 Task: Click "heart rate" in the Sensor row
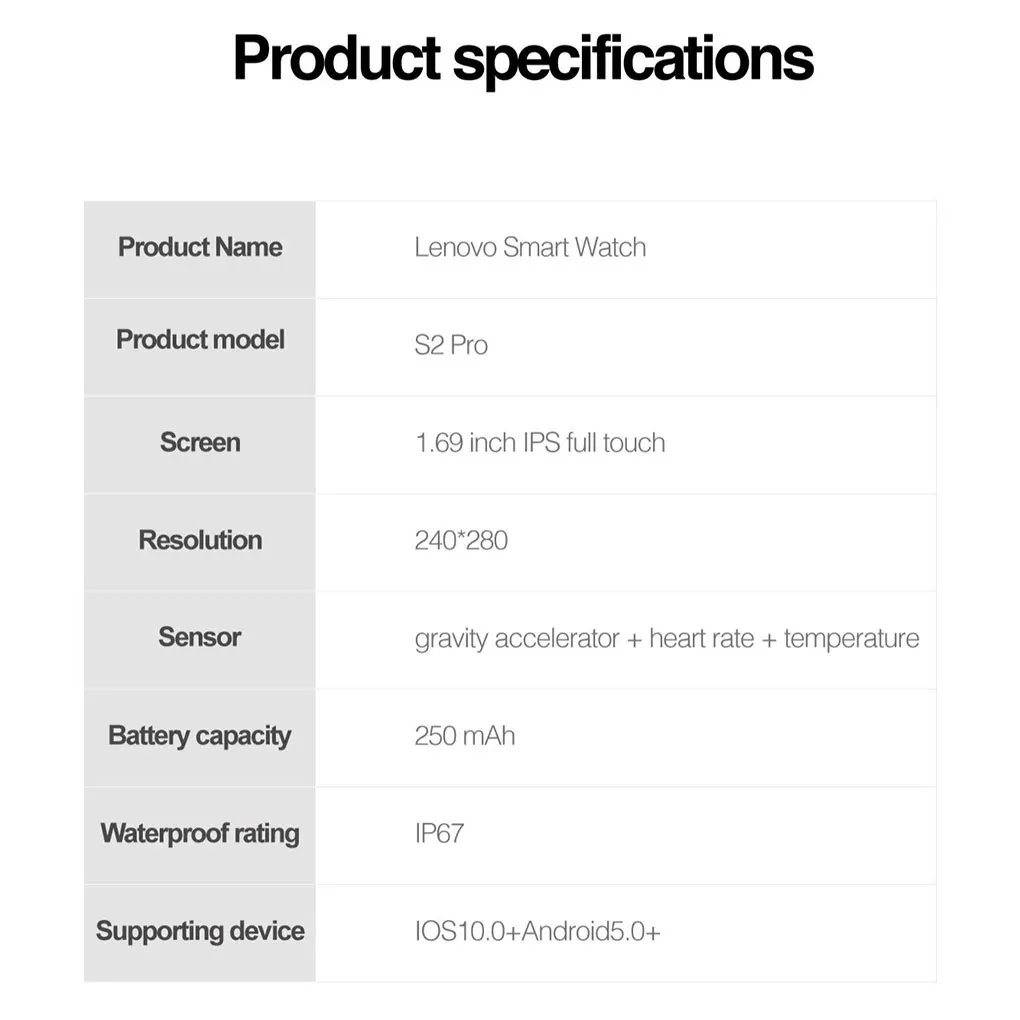coord(702,638)
